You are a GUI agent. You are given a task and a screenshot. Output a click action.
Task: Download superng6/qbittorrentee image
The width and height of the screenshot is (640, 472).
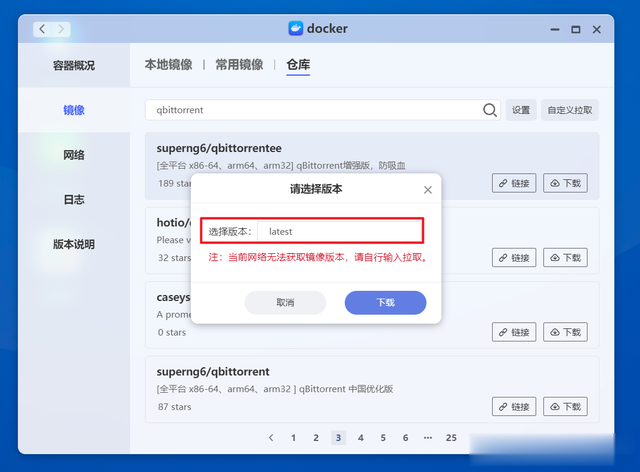click(x=565, y=183)
